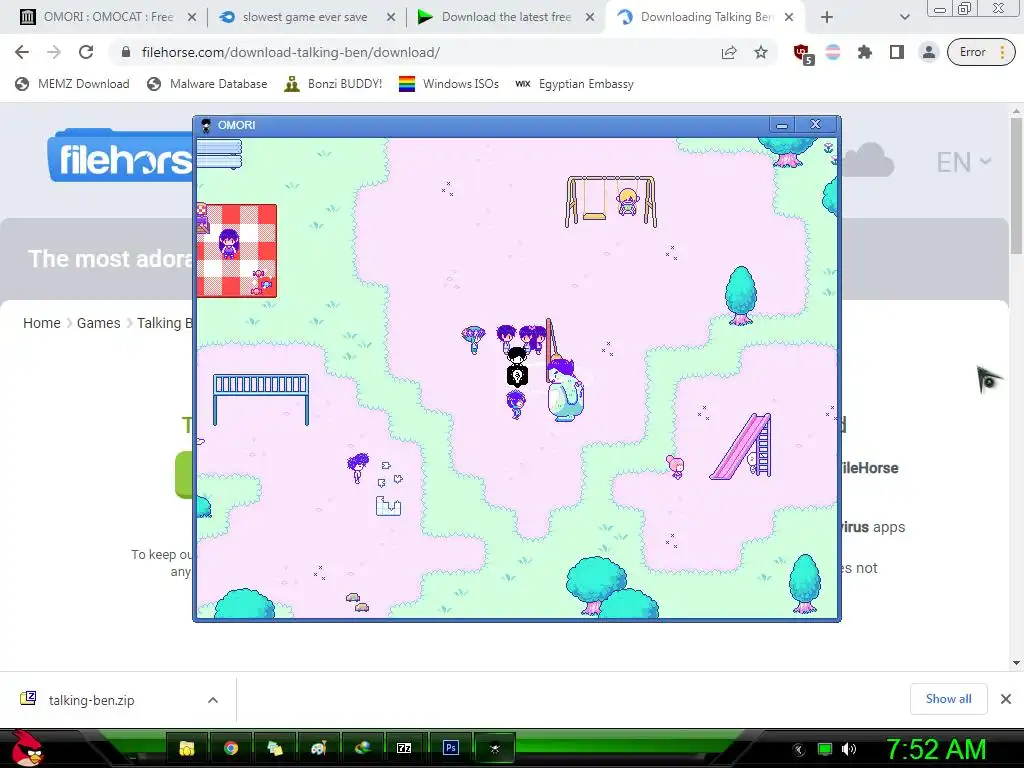Viewport: 1024px width, 768px height.
Task: Open Internet Explorer taskbar icon
Action: [362, 748]
